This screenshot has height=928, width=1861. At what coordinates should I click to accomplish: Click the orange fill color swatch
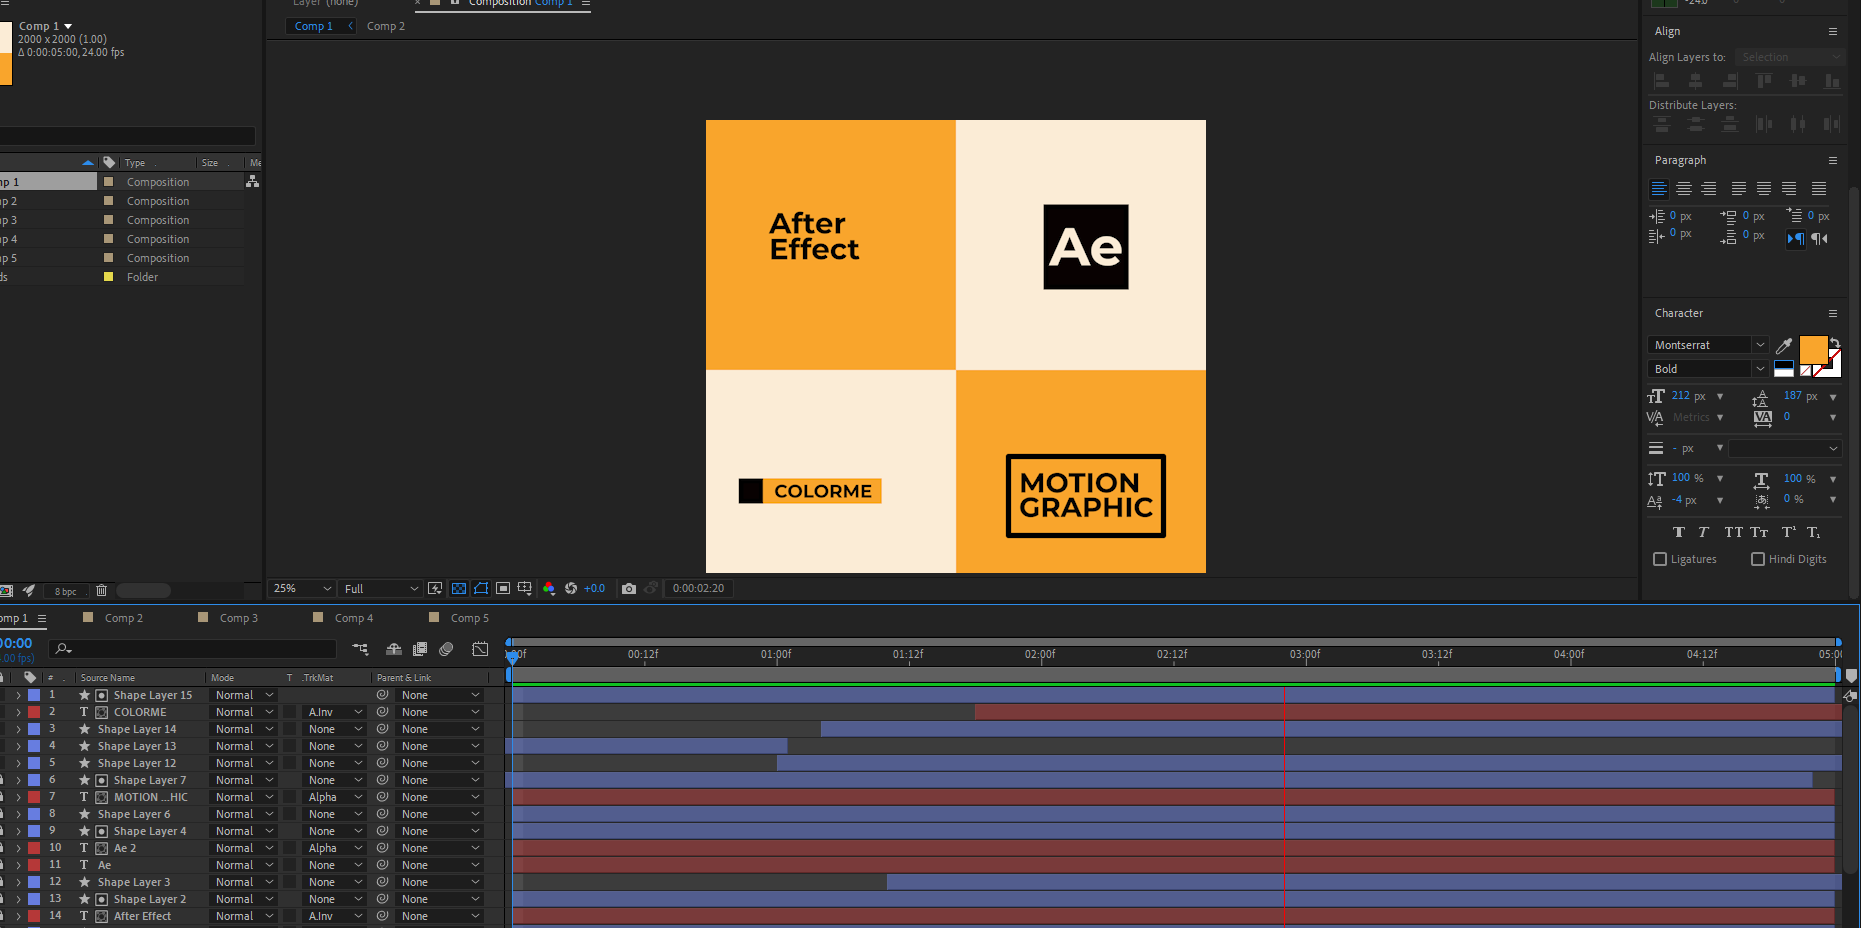coord(1813,350)
